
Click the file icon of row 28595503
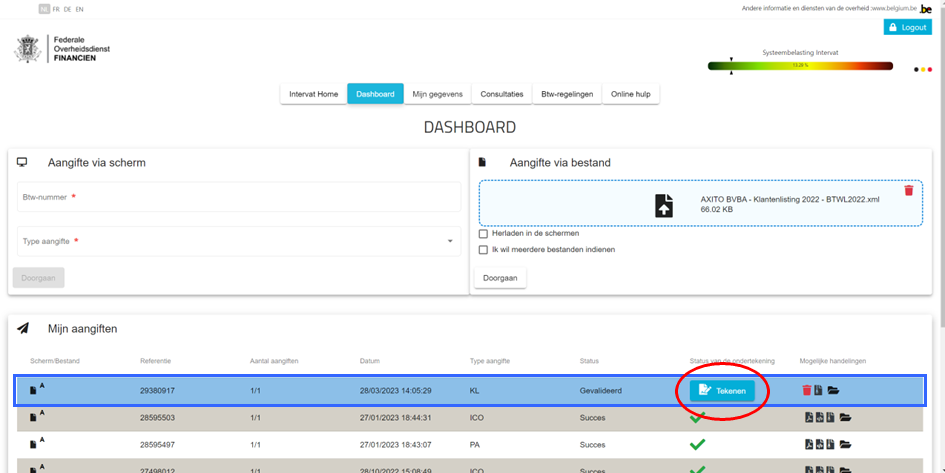pyautogui.click(x=33, y=418)
